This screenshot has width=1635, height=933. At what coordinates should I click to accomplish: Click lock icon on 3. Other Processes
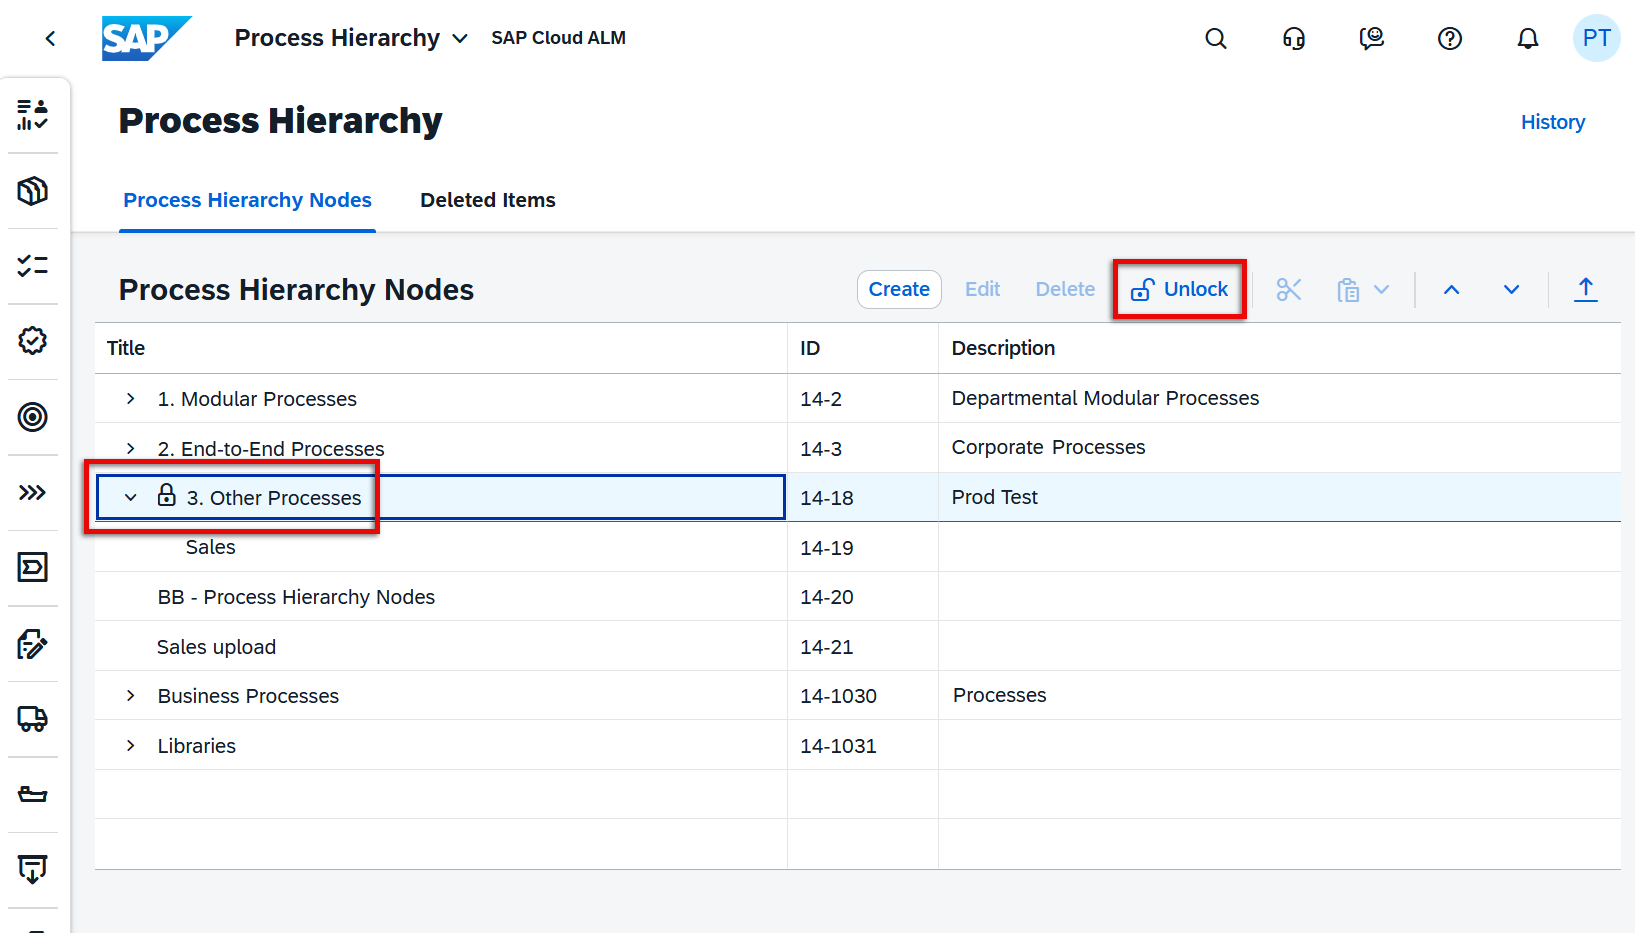(x=167, y=495)
